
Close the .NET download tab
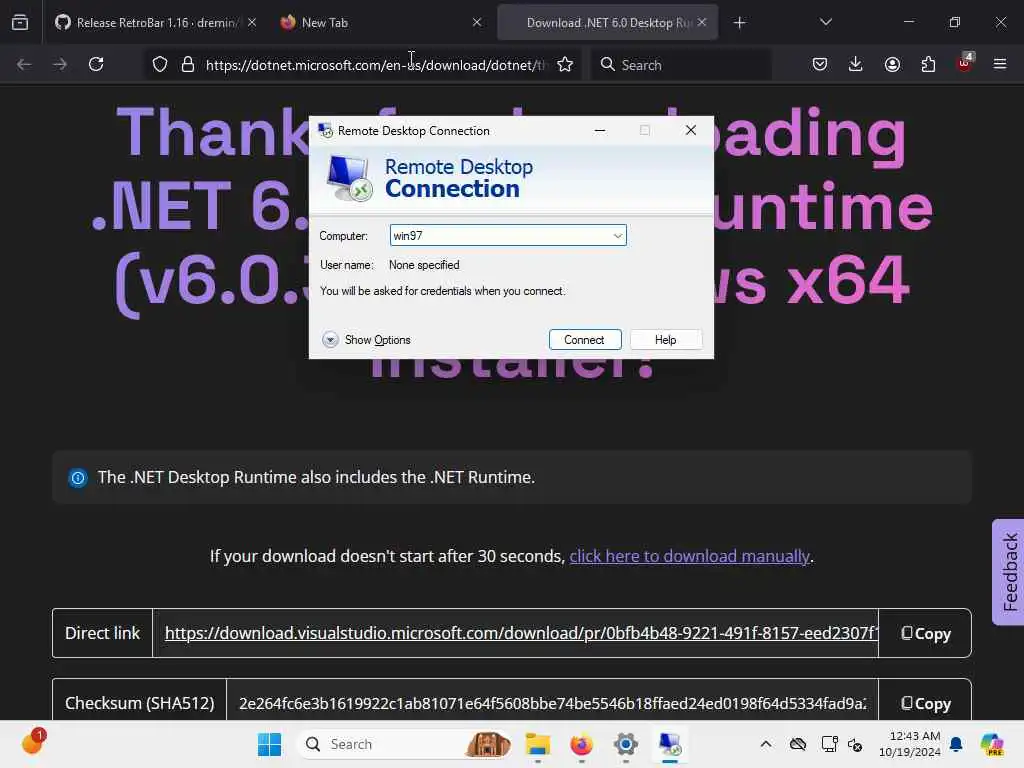coord(702,22)
